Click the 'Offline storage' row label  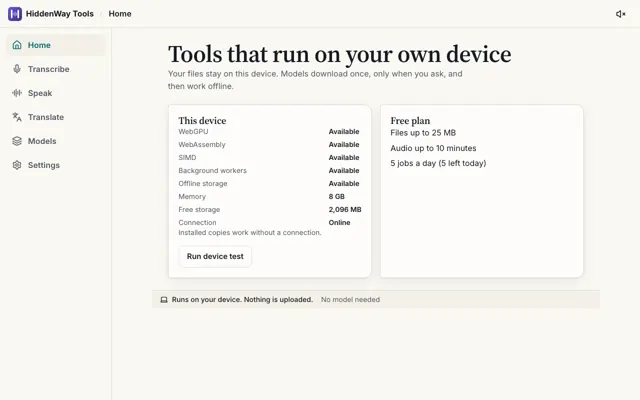click(202, 184)
